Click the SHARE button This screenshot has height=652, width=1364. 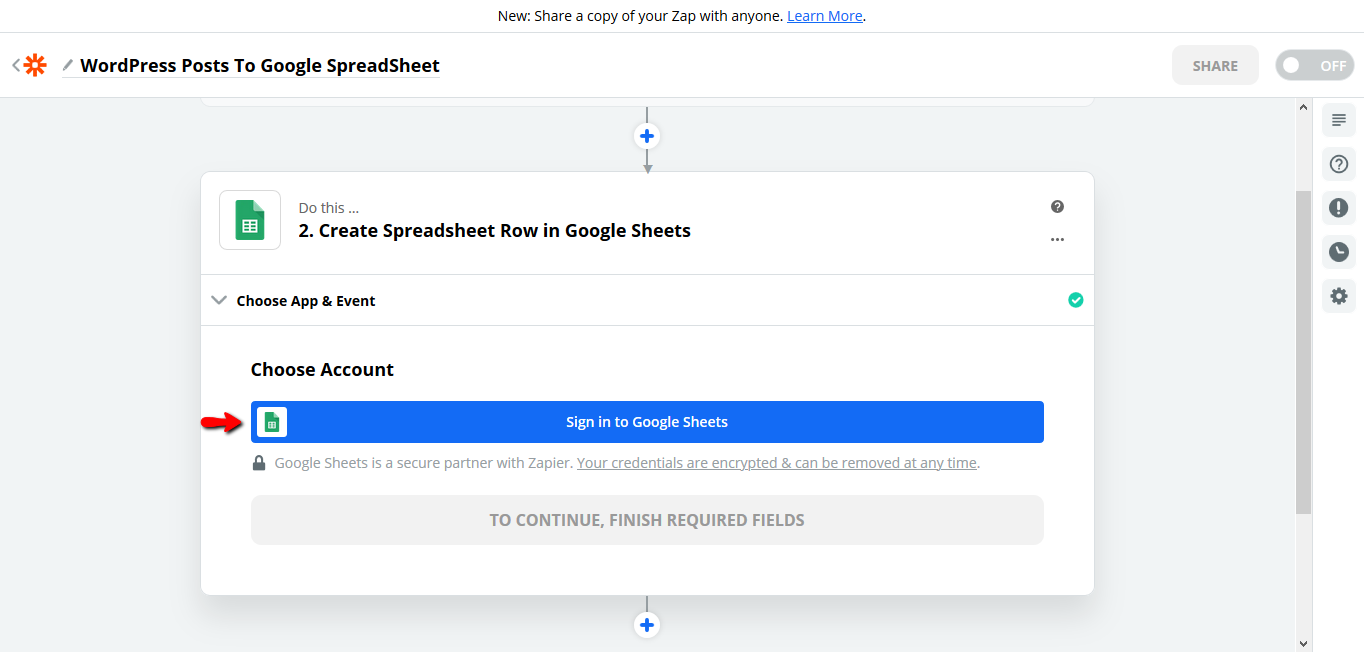[1215, 66]
